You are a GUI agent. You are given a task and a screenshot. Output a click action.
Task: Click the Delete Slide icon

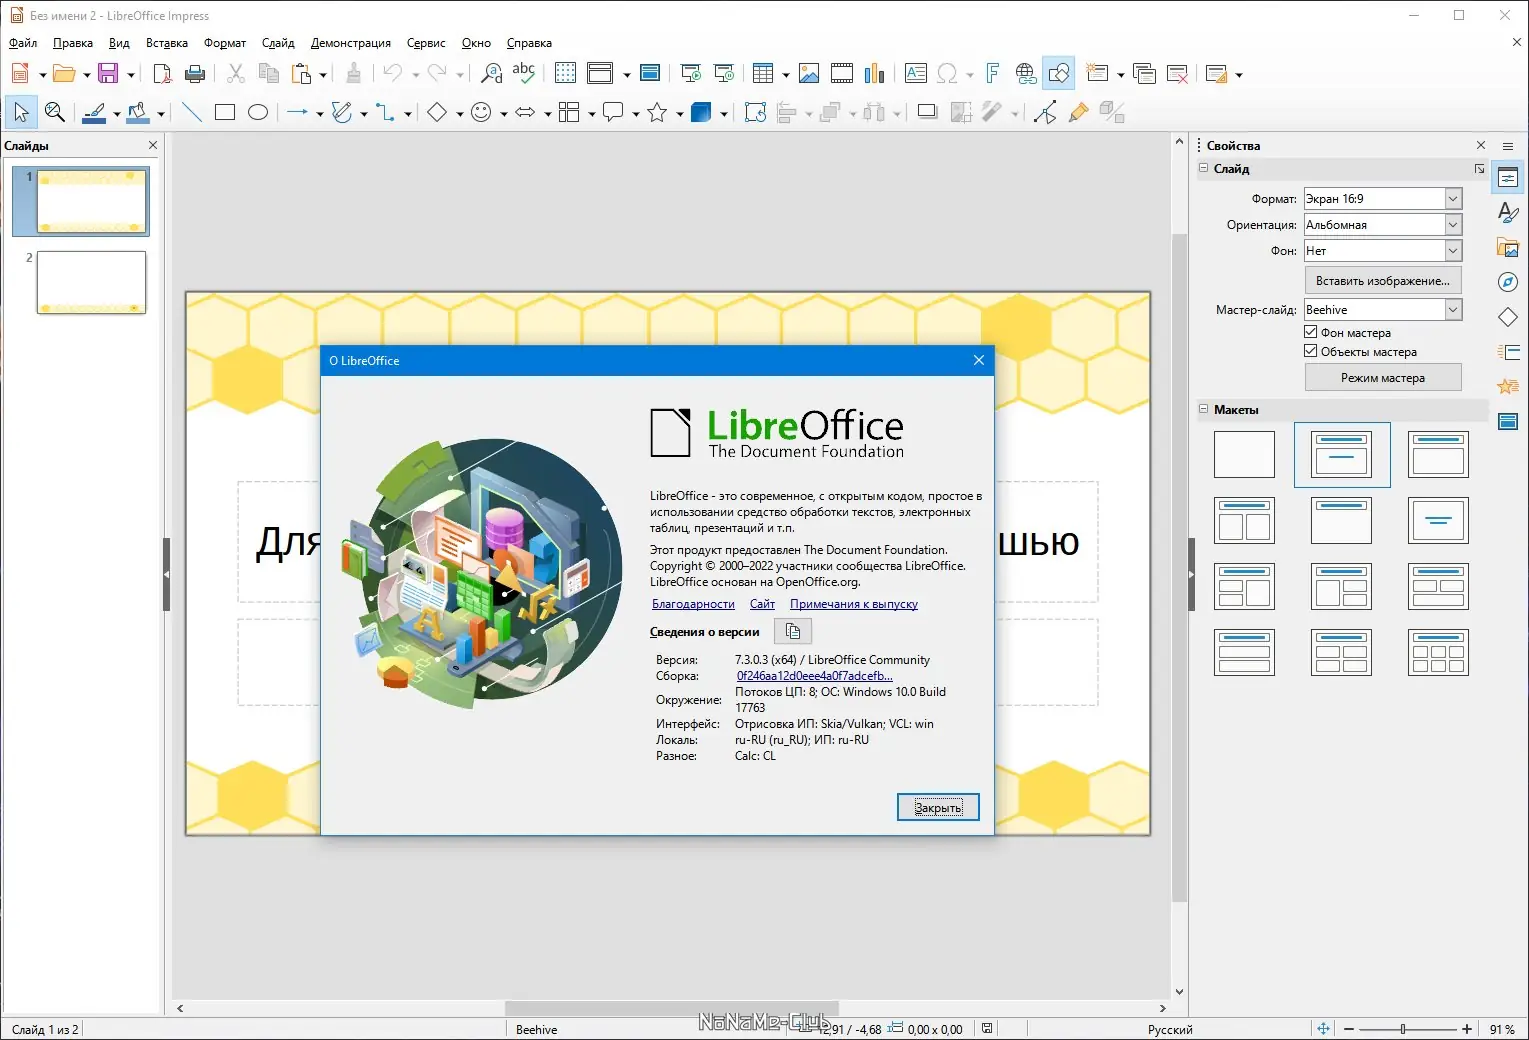[x=1177, y=73]
